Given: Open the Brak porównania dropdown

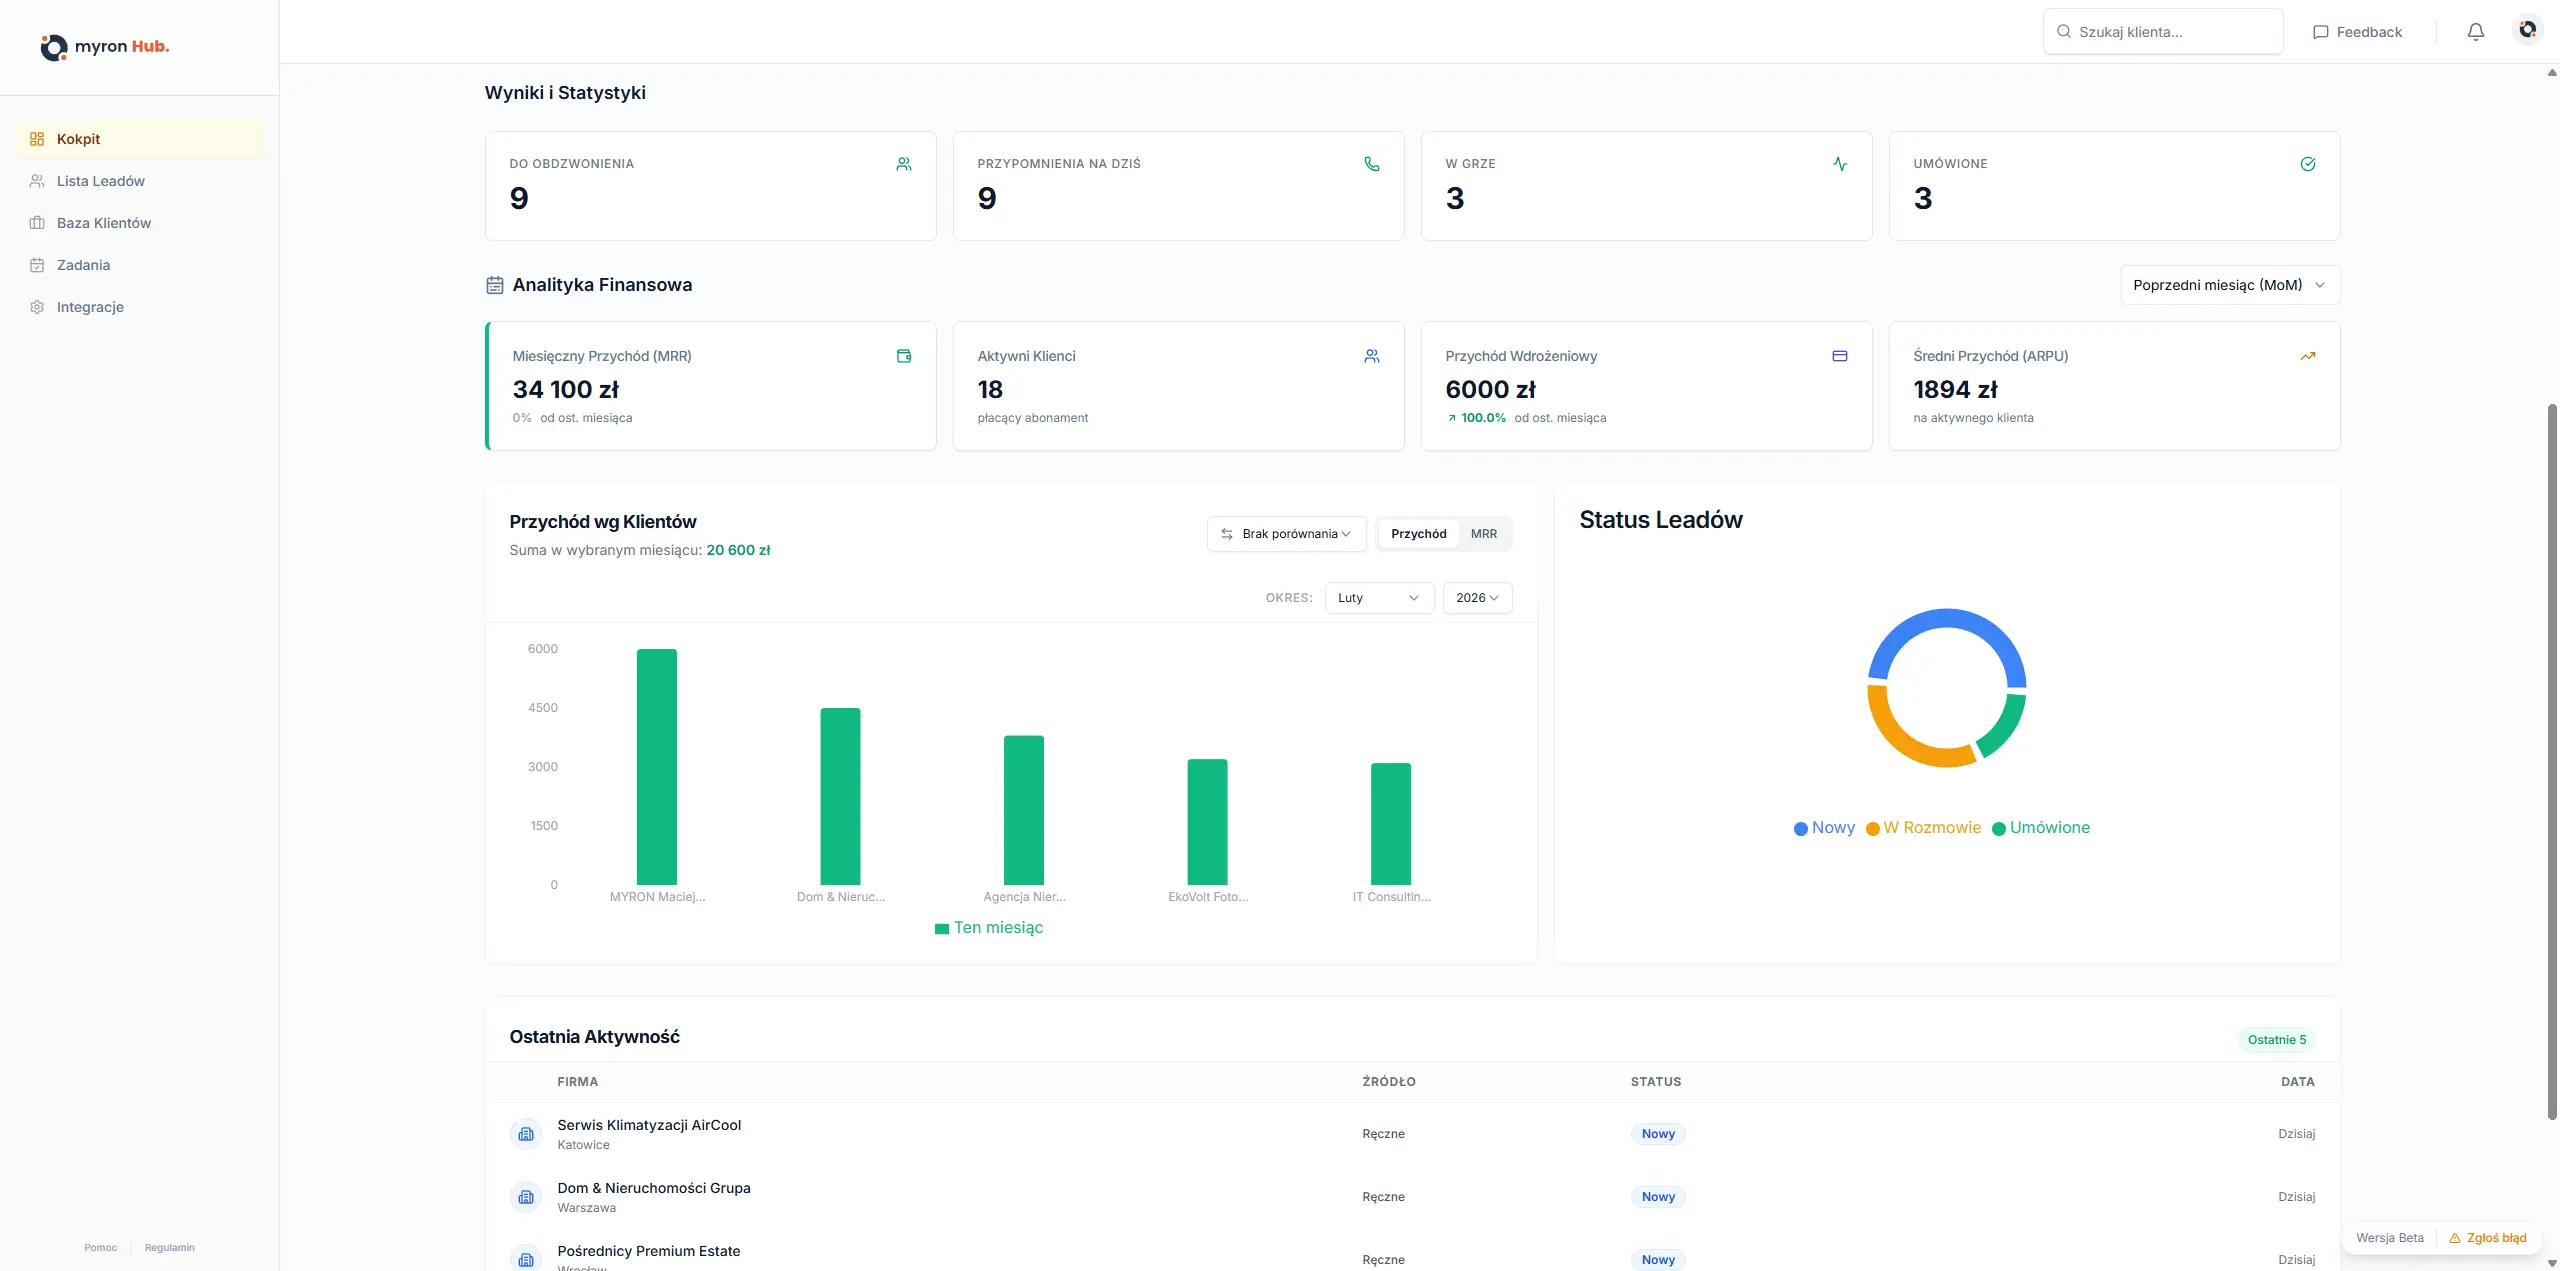Looking at the screenshot, I should point(1286,534).
